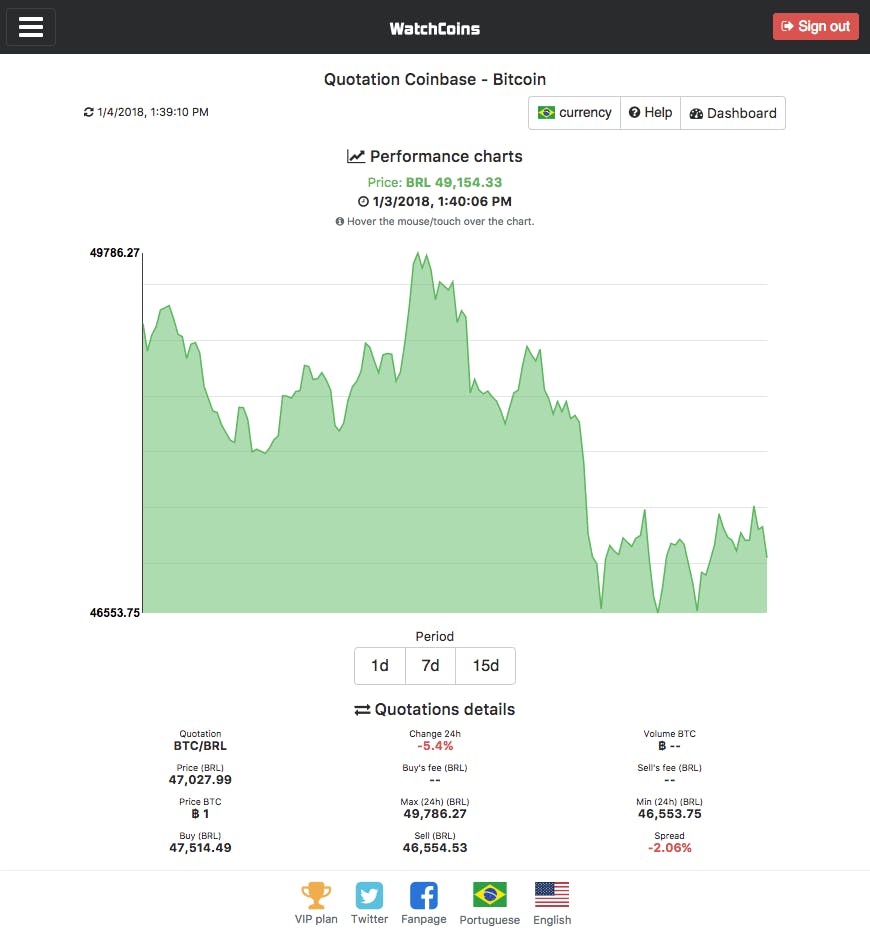
Task: Click the Quotation Coinbase - Bitcoin heading
Action: pos(435,79)
